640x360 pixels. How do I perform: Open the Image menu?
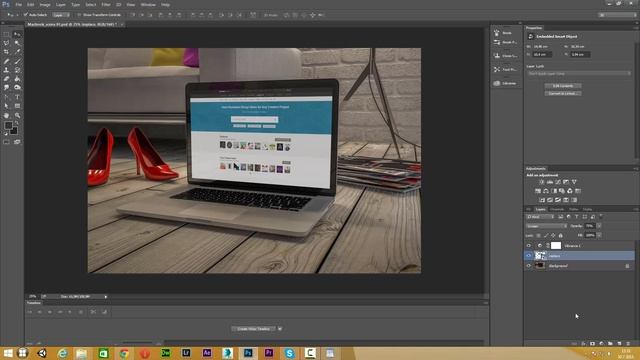(x=45, y=4)
